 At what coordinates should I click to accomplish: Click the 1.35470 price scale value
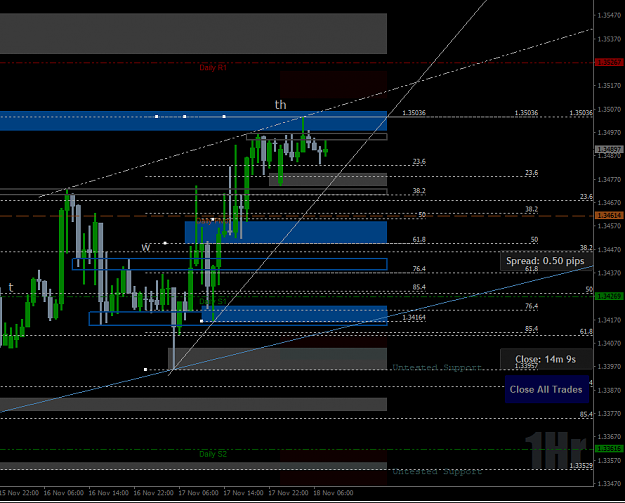click(x=609, y=16)
